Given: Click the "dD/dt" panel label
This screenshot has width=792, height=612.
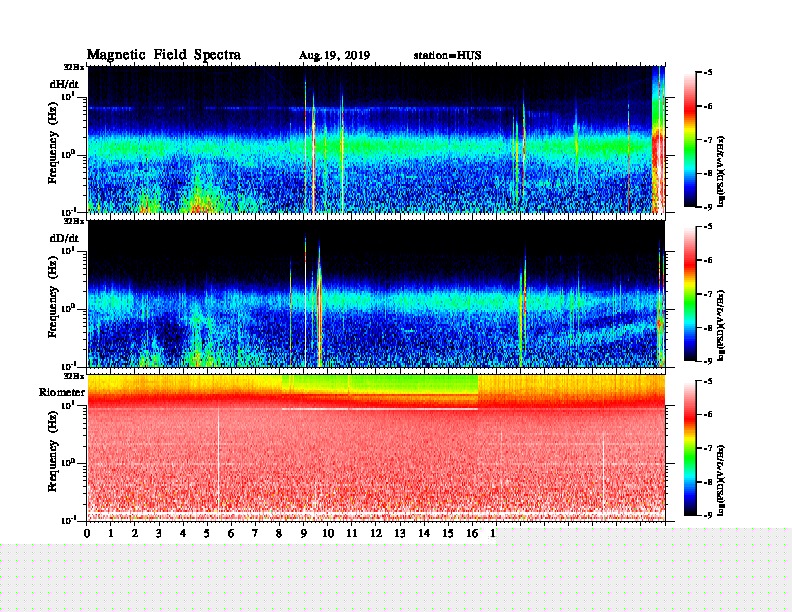Looking at the screenshot, I should click(64, 238).
